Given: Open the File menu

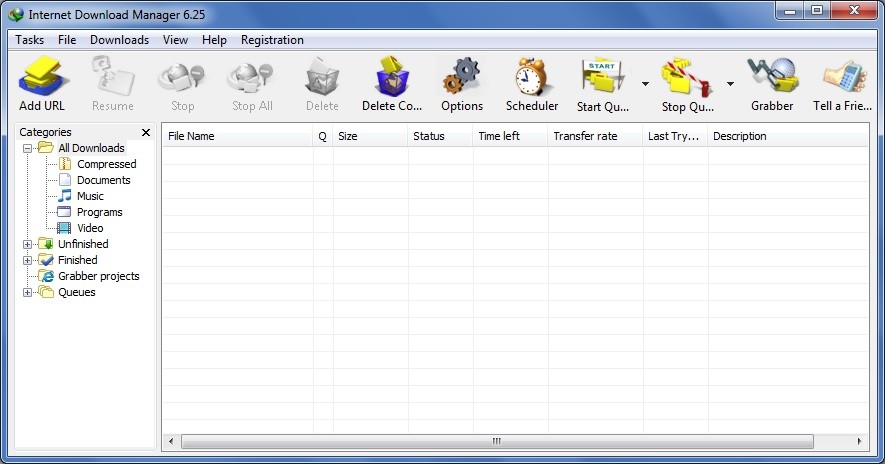Looking at the screenshot, I should (67, 40).
